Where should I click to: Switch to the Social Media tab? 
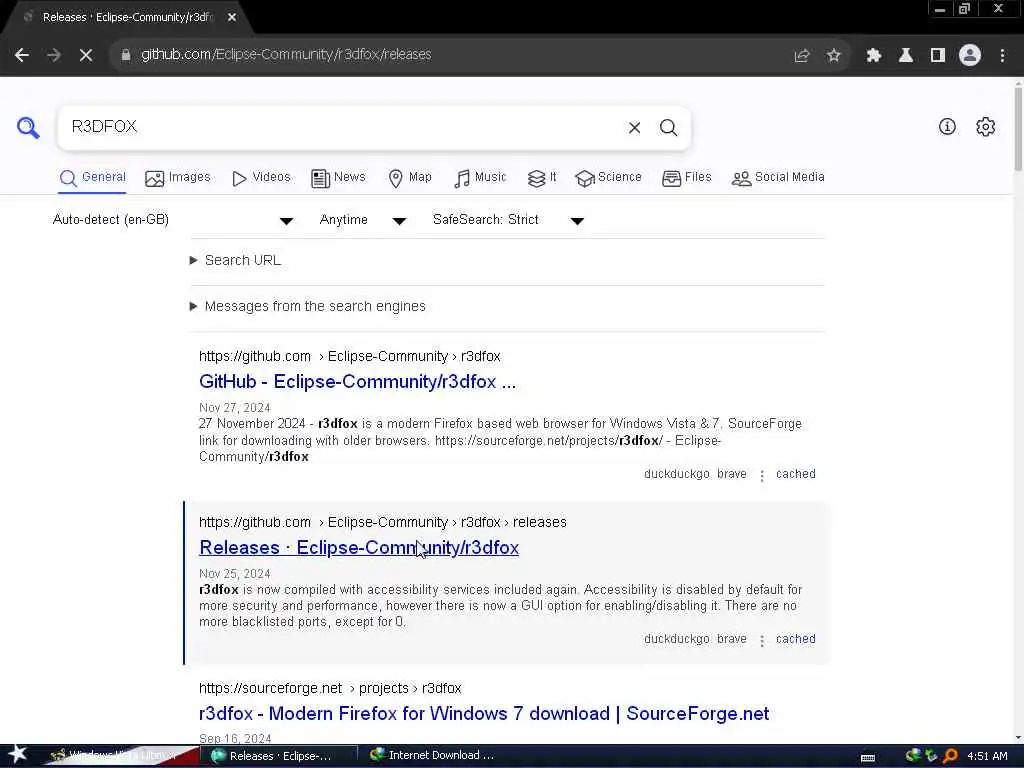(778, 178)
